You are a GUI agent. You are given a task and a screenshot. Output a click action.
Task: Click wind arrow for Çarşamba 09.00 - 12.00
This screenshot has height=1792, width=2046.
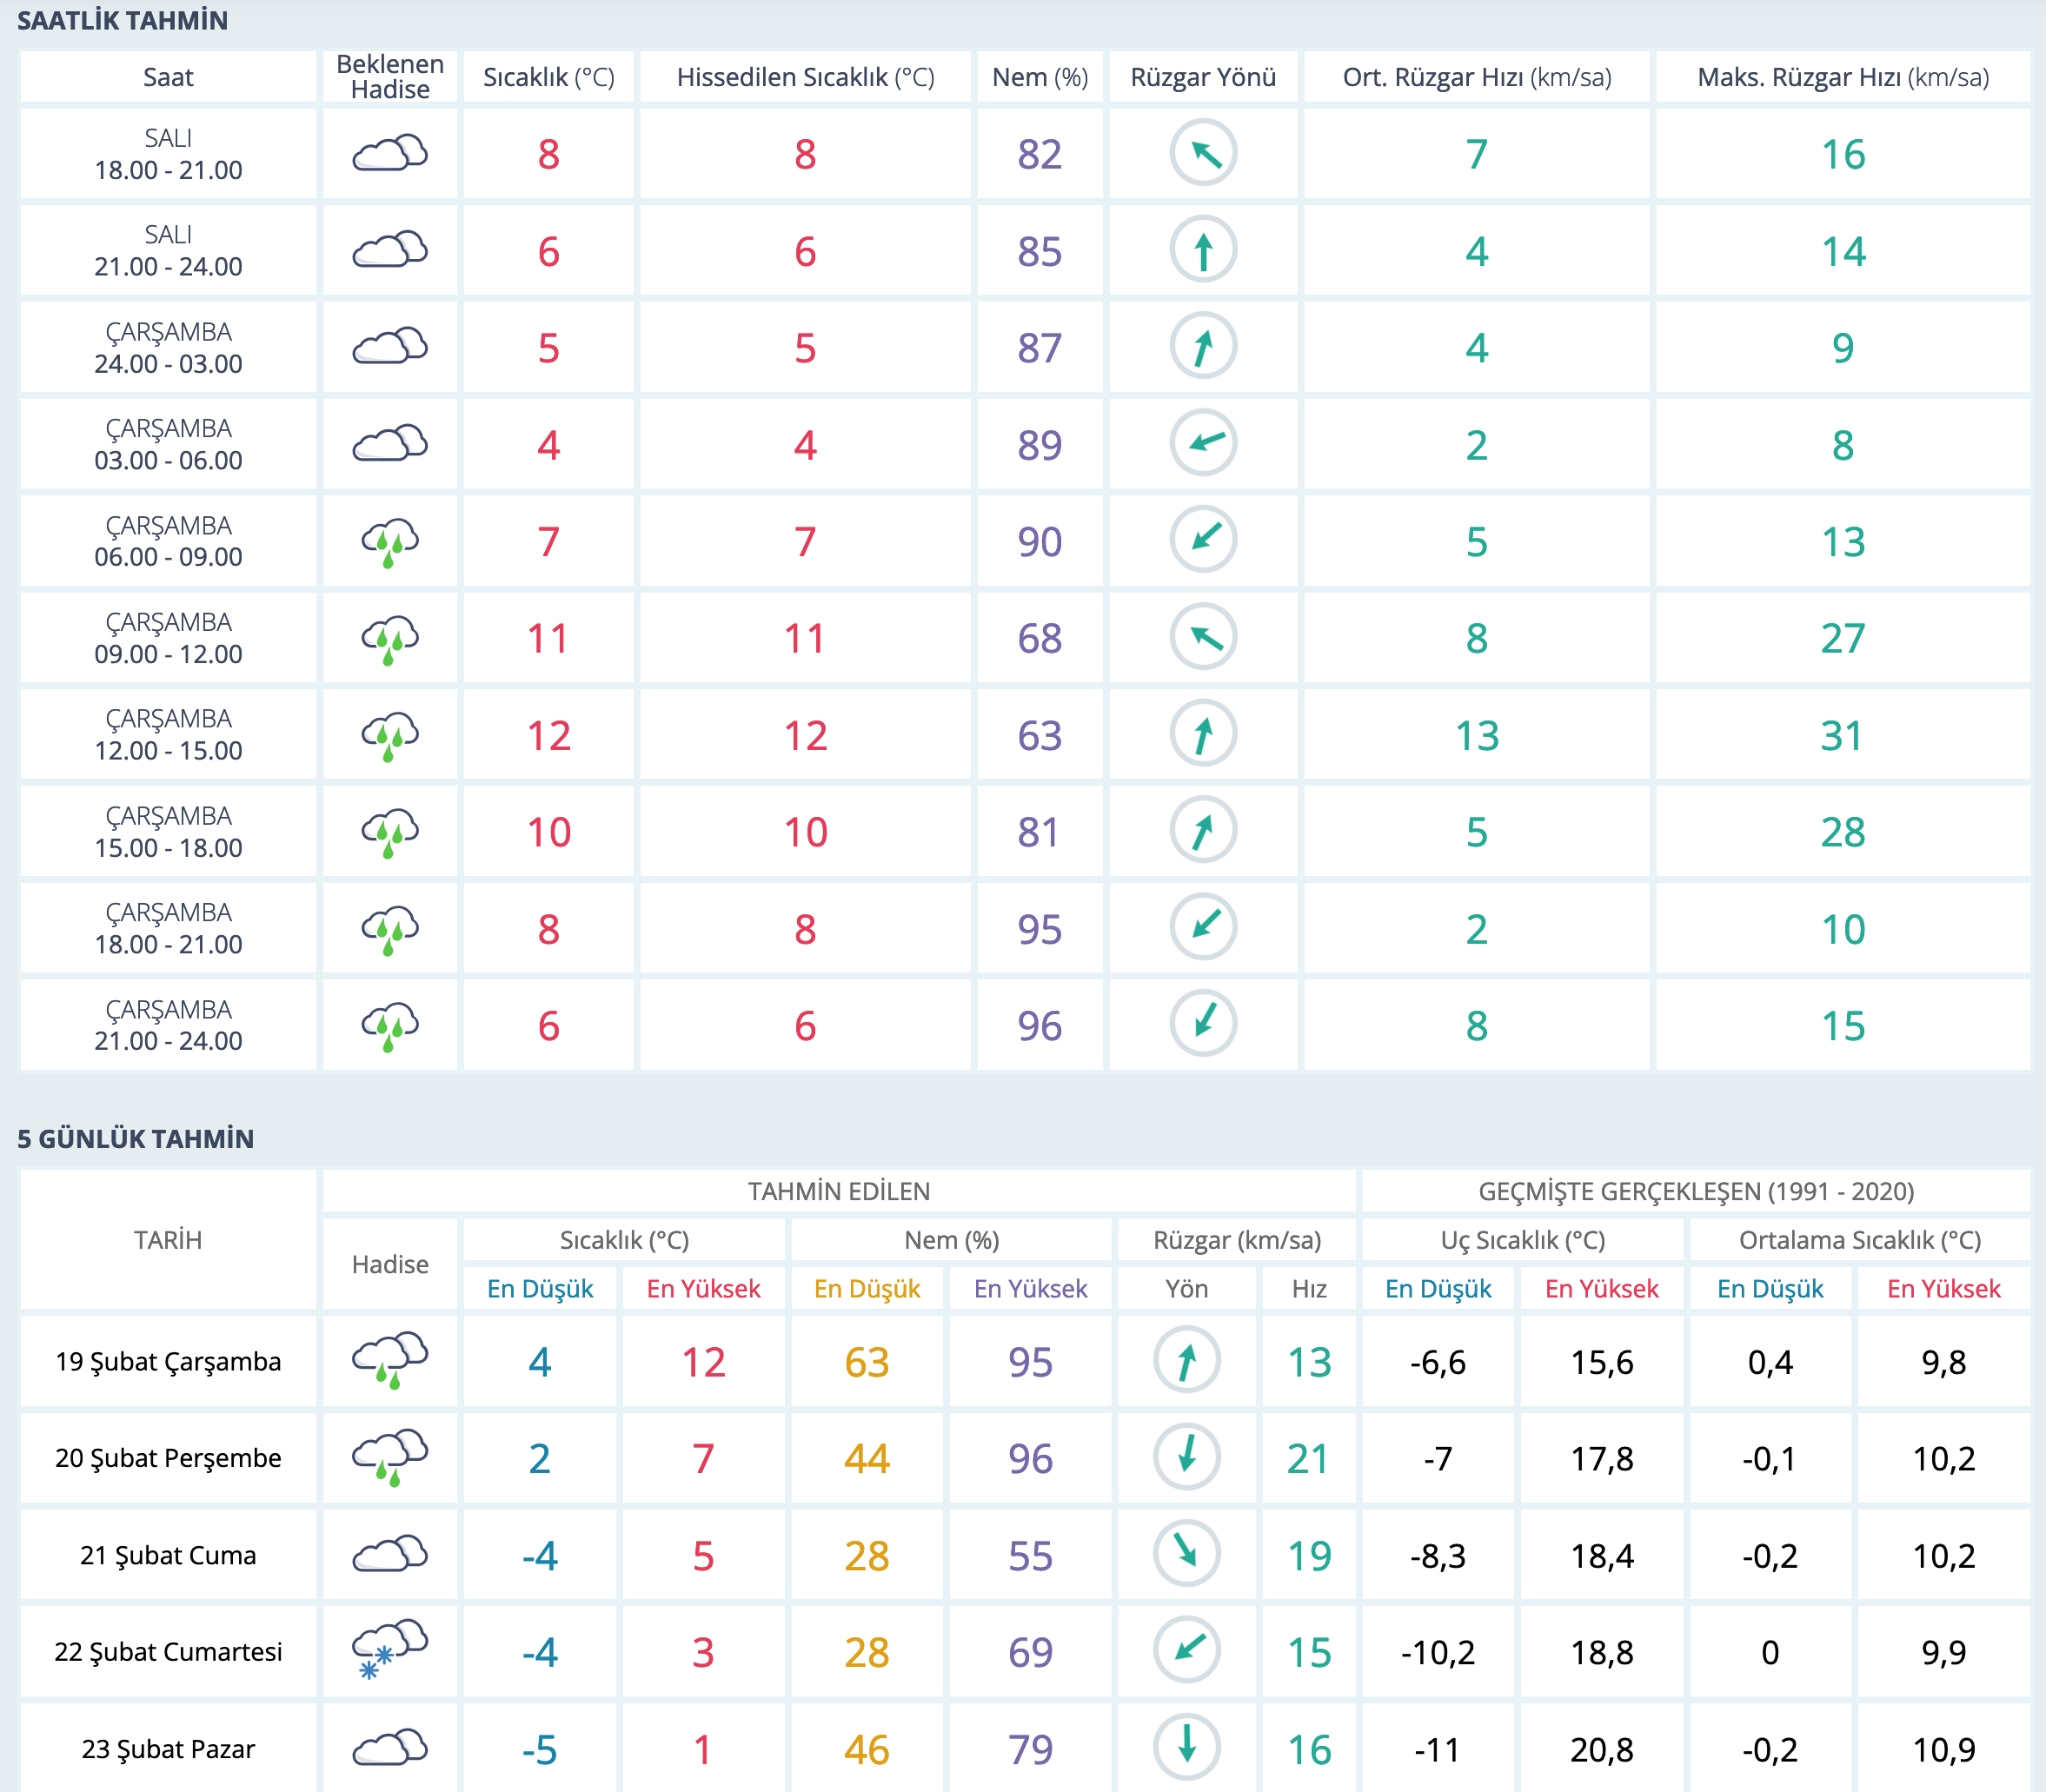click(1203, 637)
